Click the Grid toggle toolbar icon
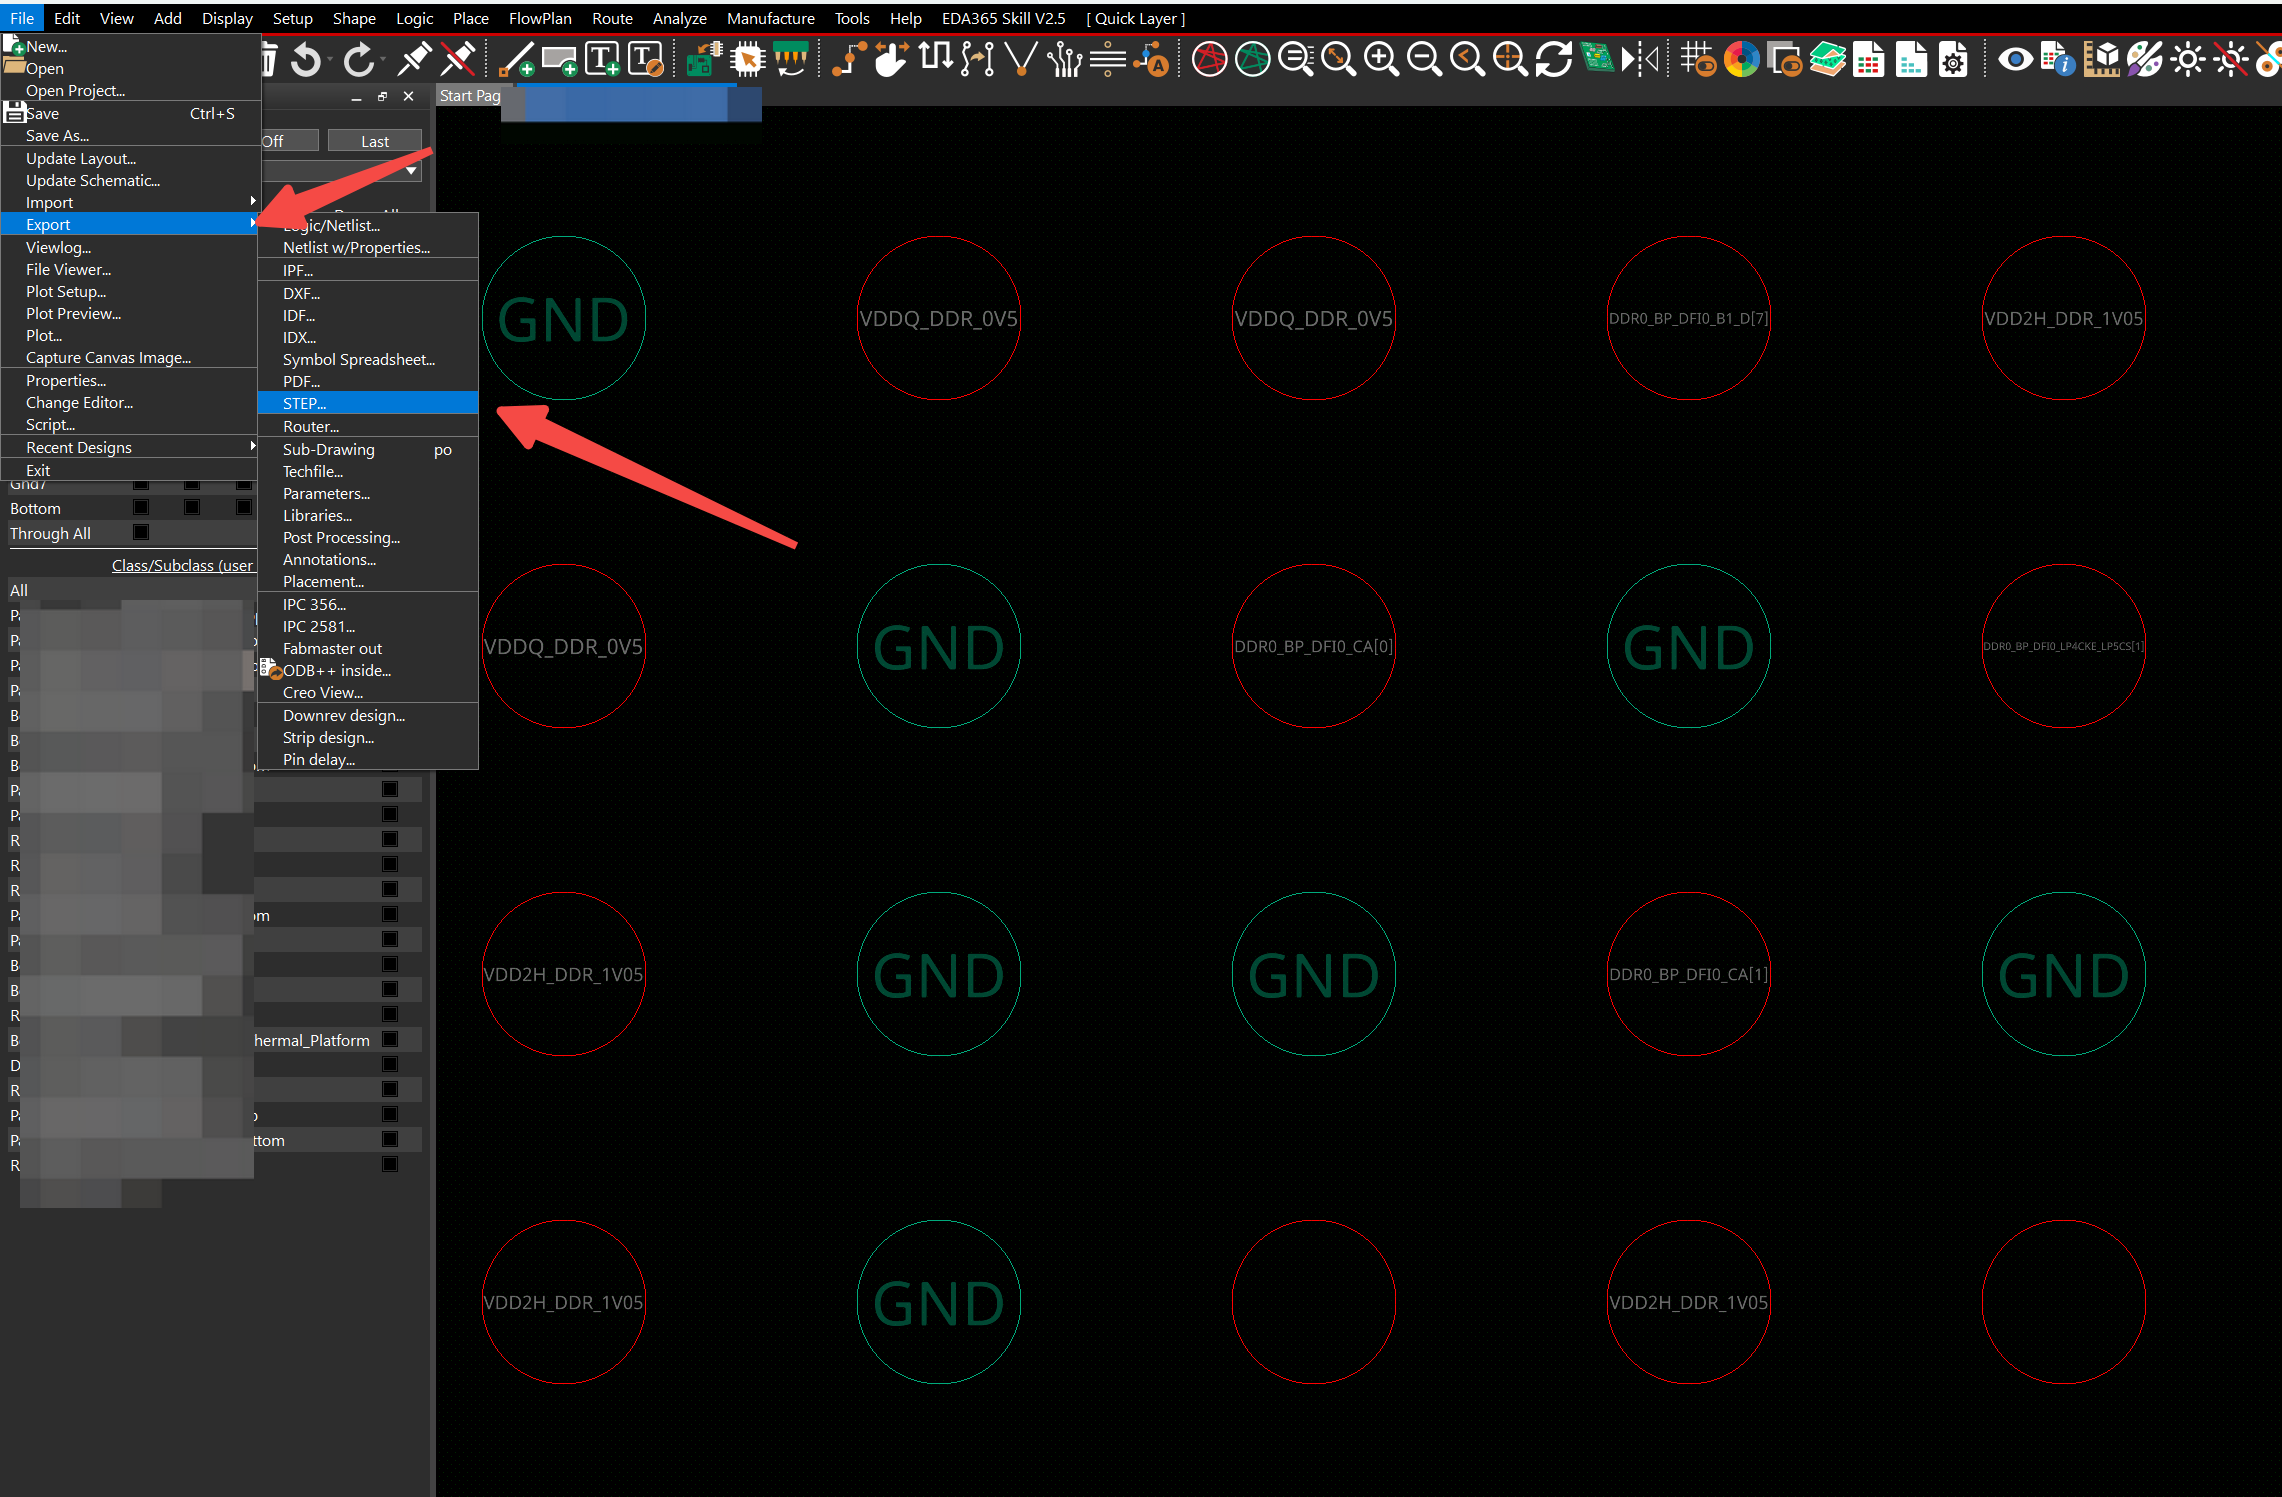 pos(1697,60)
